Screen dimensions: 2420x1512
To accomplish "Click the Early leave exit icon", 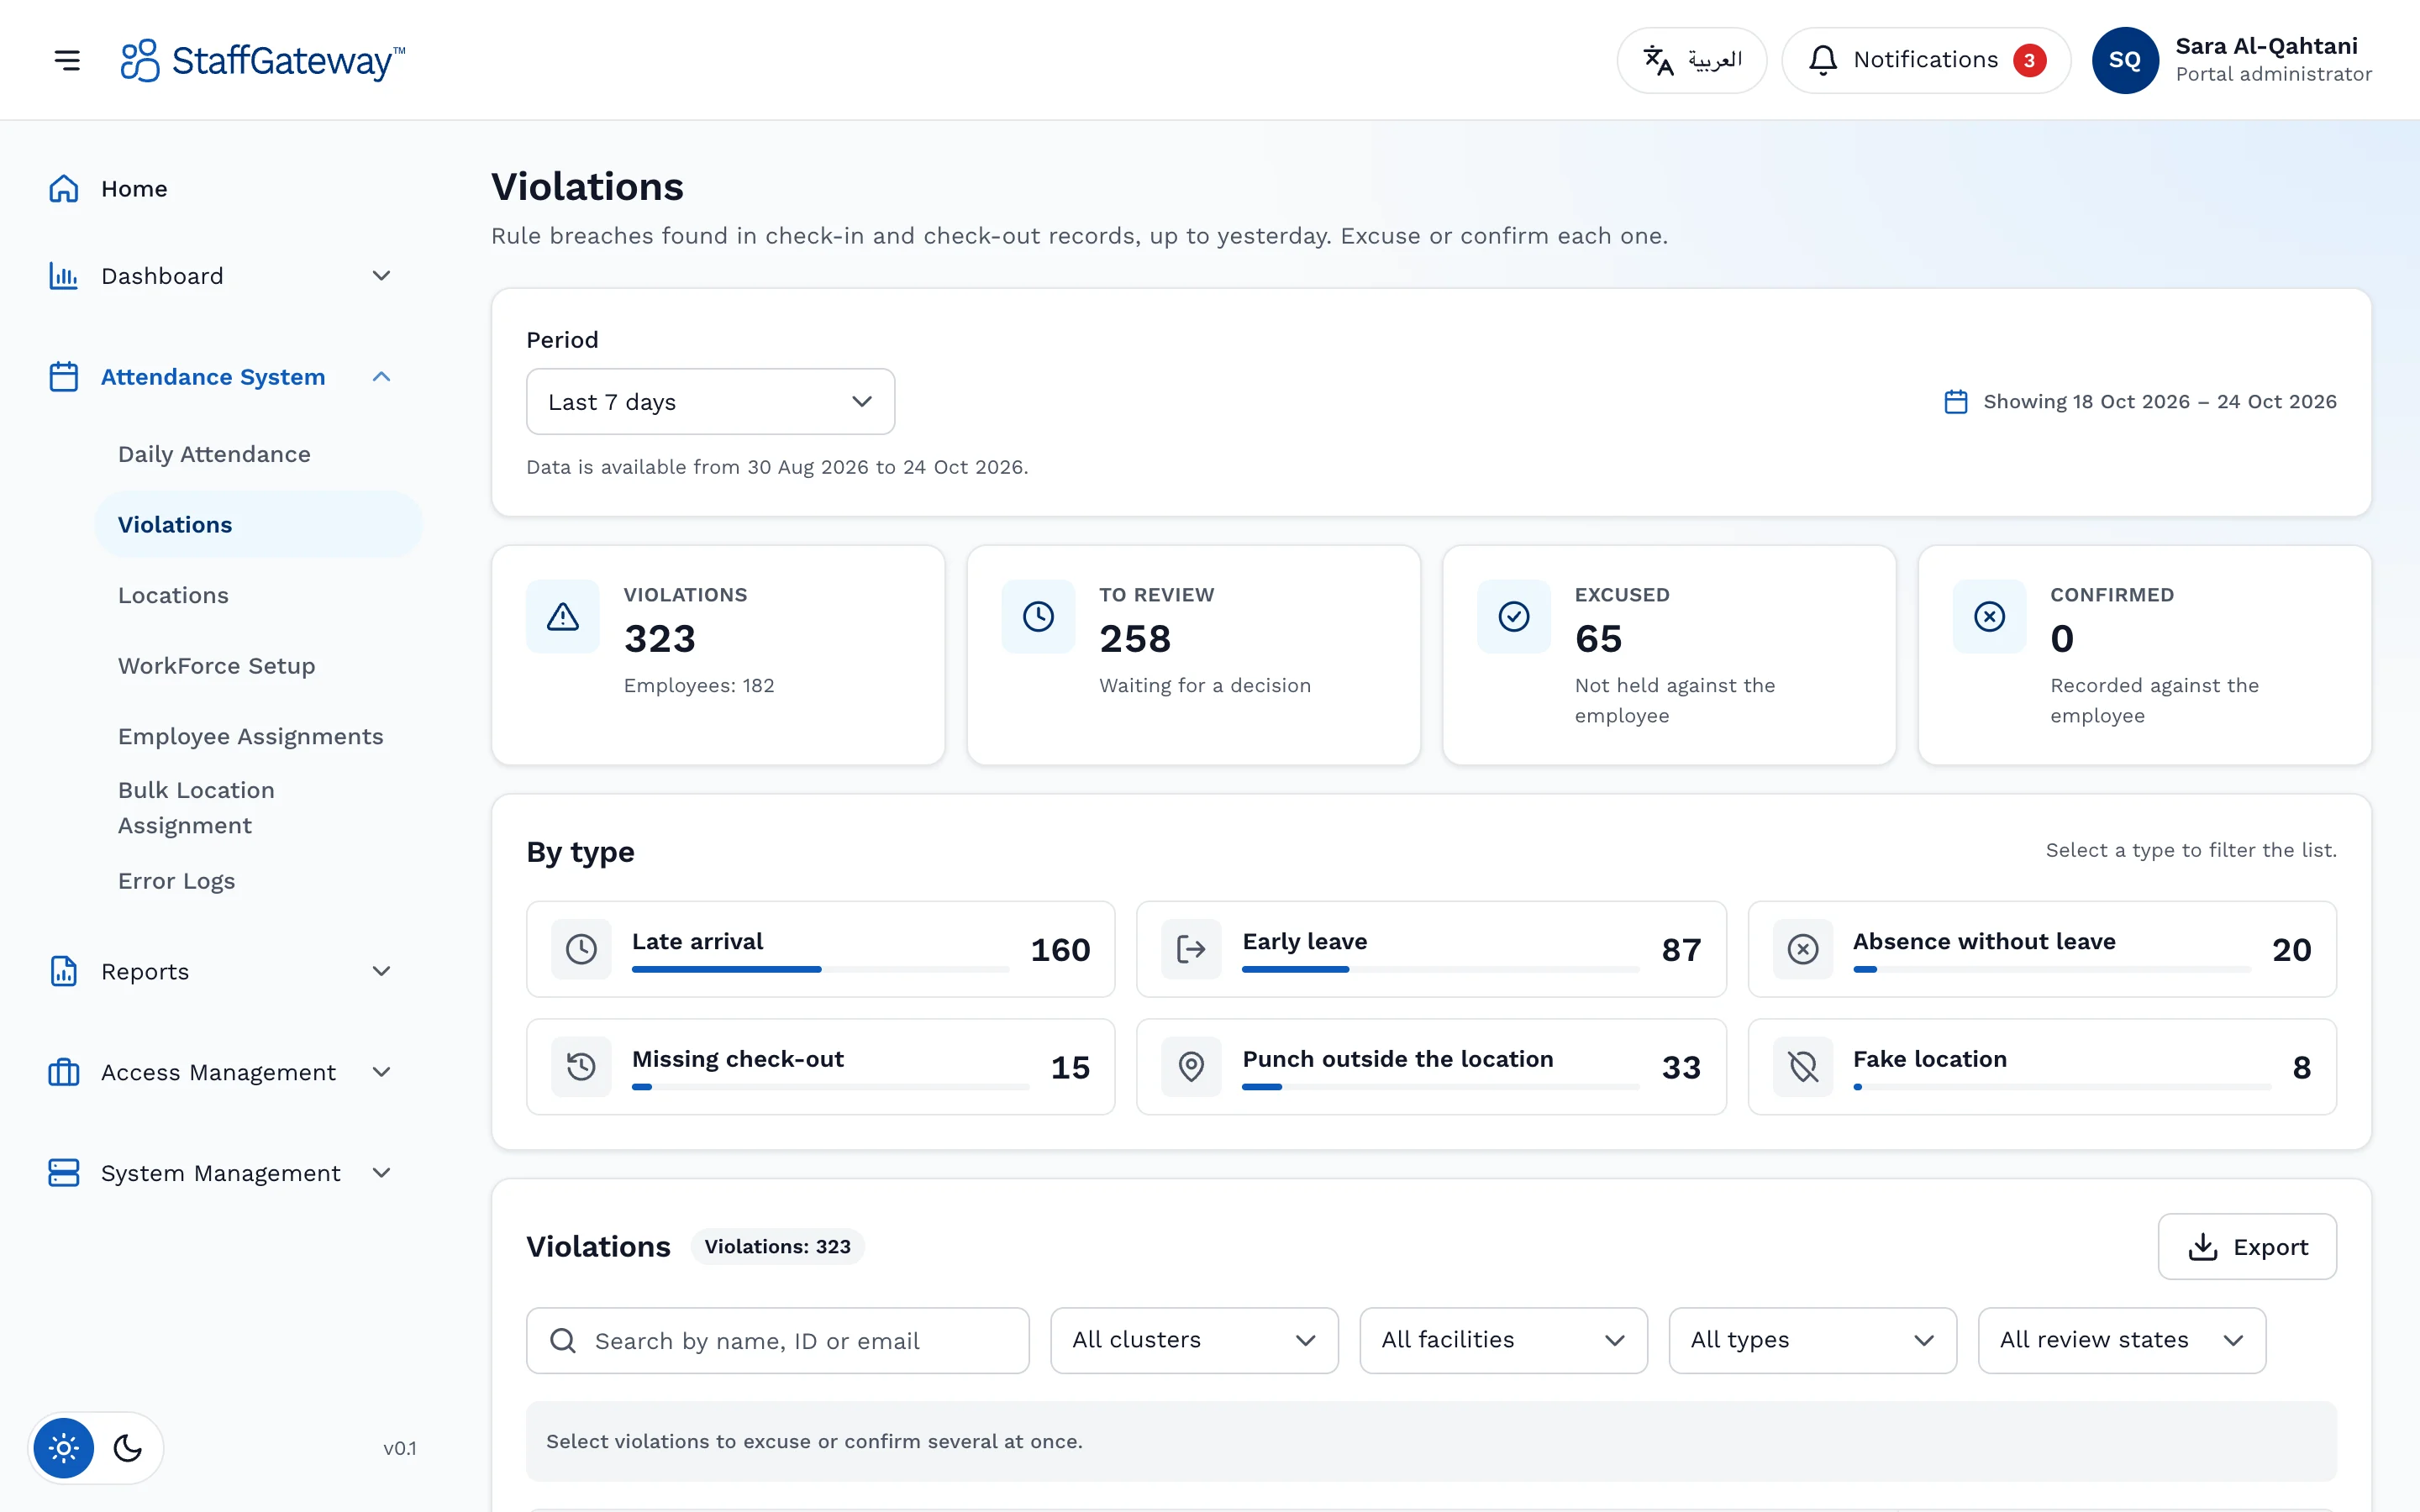I will tap(1192, 949).
